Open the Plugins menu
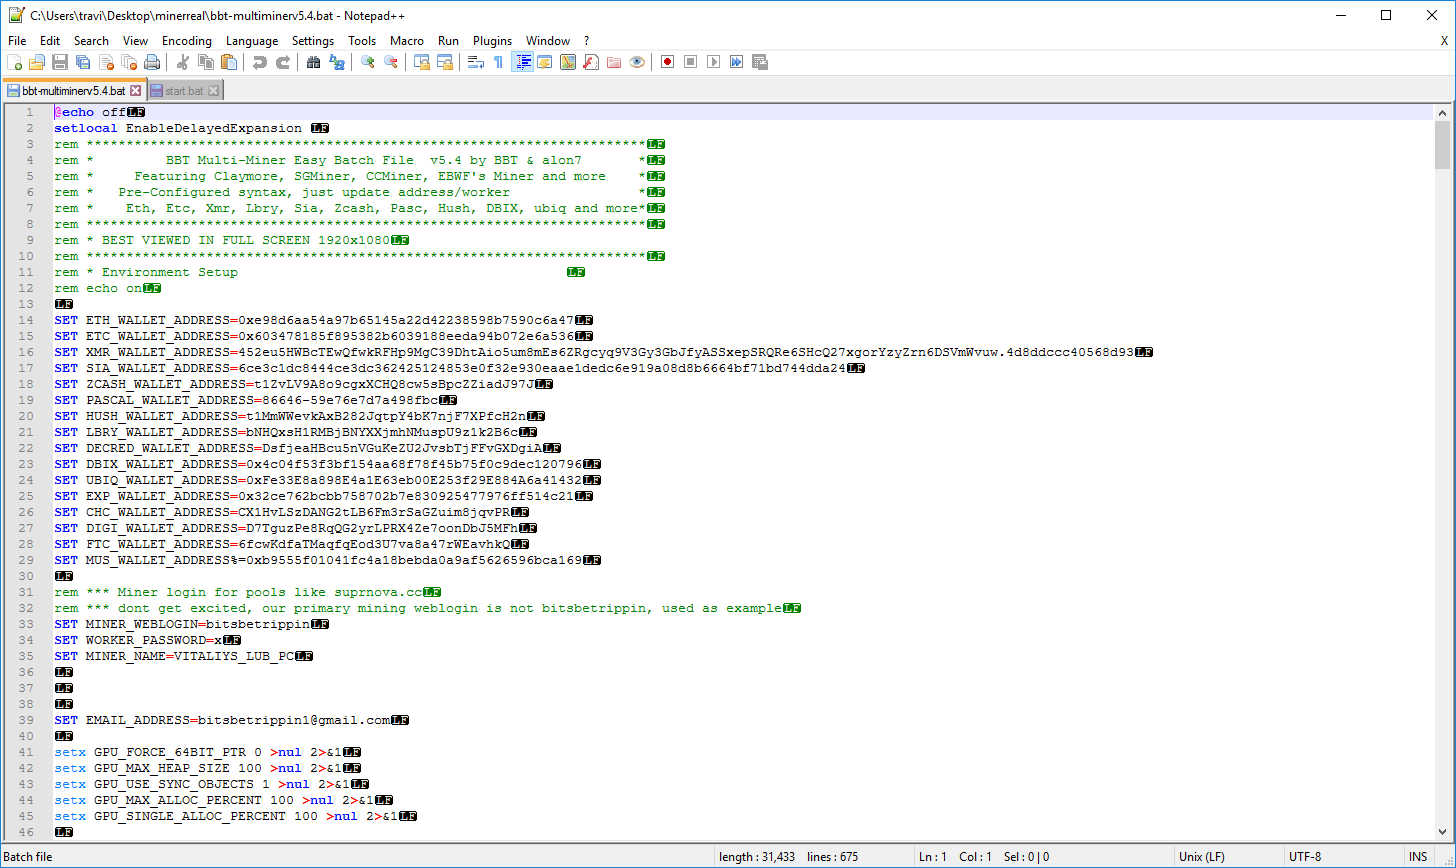 492,41
